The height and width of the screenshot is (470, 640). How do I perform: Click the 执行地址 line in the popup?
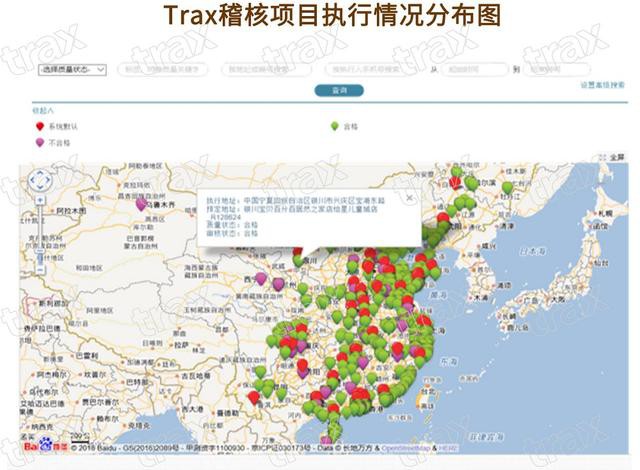[x=296, y=201]
